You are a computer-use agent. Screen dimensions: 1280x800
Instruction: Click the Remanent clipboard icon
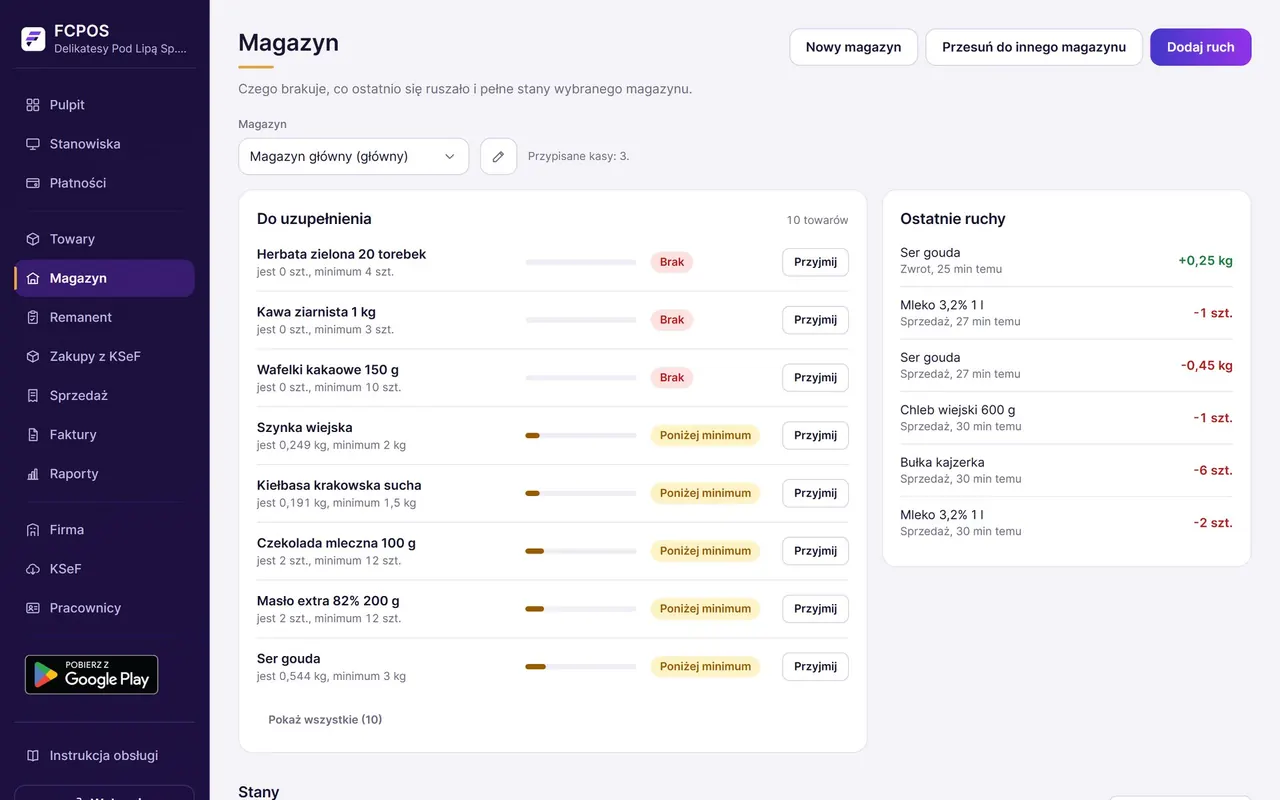[x=33, y=317]
